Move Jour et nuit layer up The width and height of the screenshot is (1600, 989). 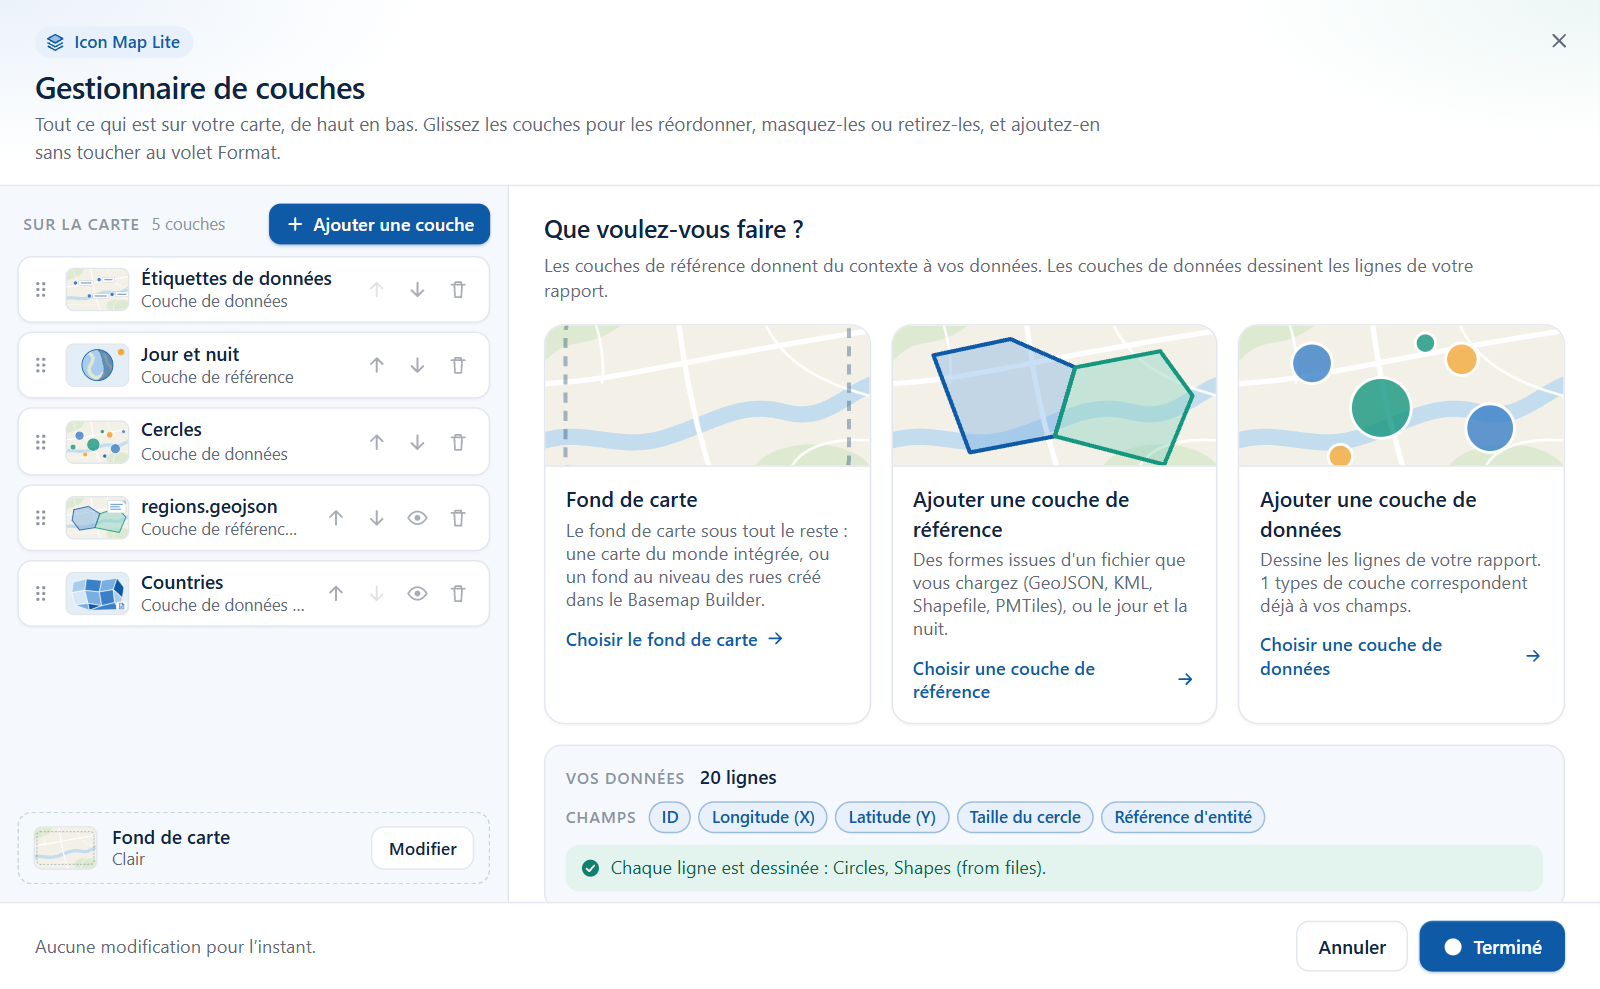click(x=377, y=365)
